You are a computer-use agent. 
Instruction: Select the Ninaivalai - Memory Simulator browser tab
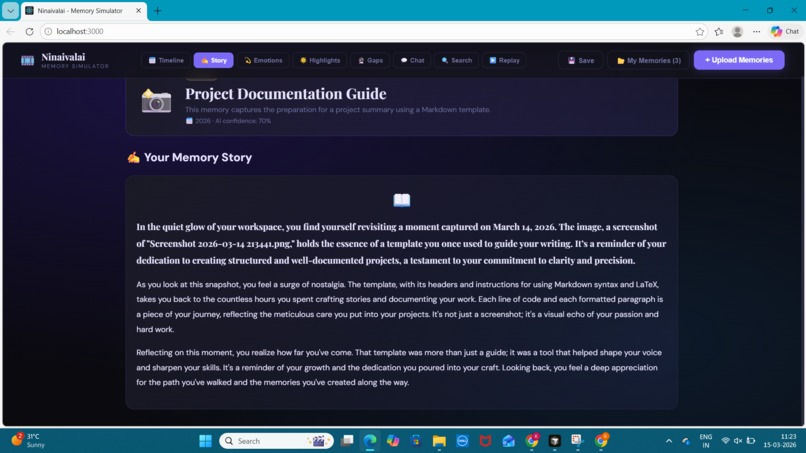point(84,10)
